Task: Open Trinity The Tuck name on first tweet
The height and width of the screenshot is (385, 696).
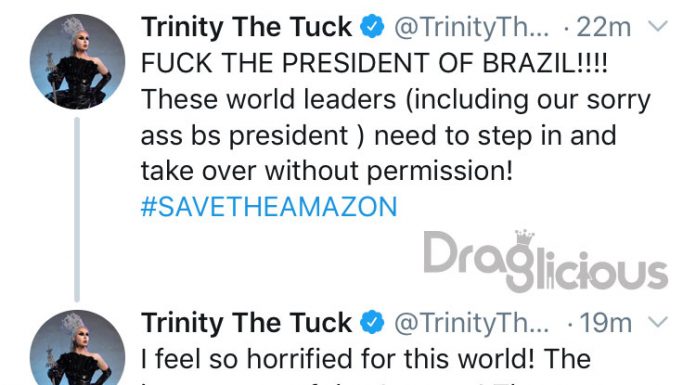Action: [246, 27]
